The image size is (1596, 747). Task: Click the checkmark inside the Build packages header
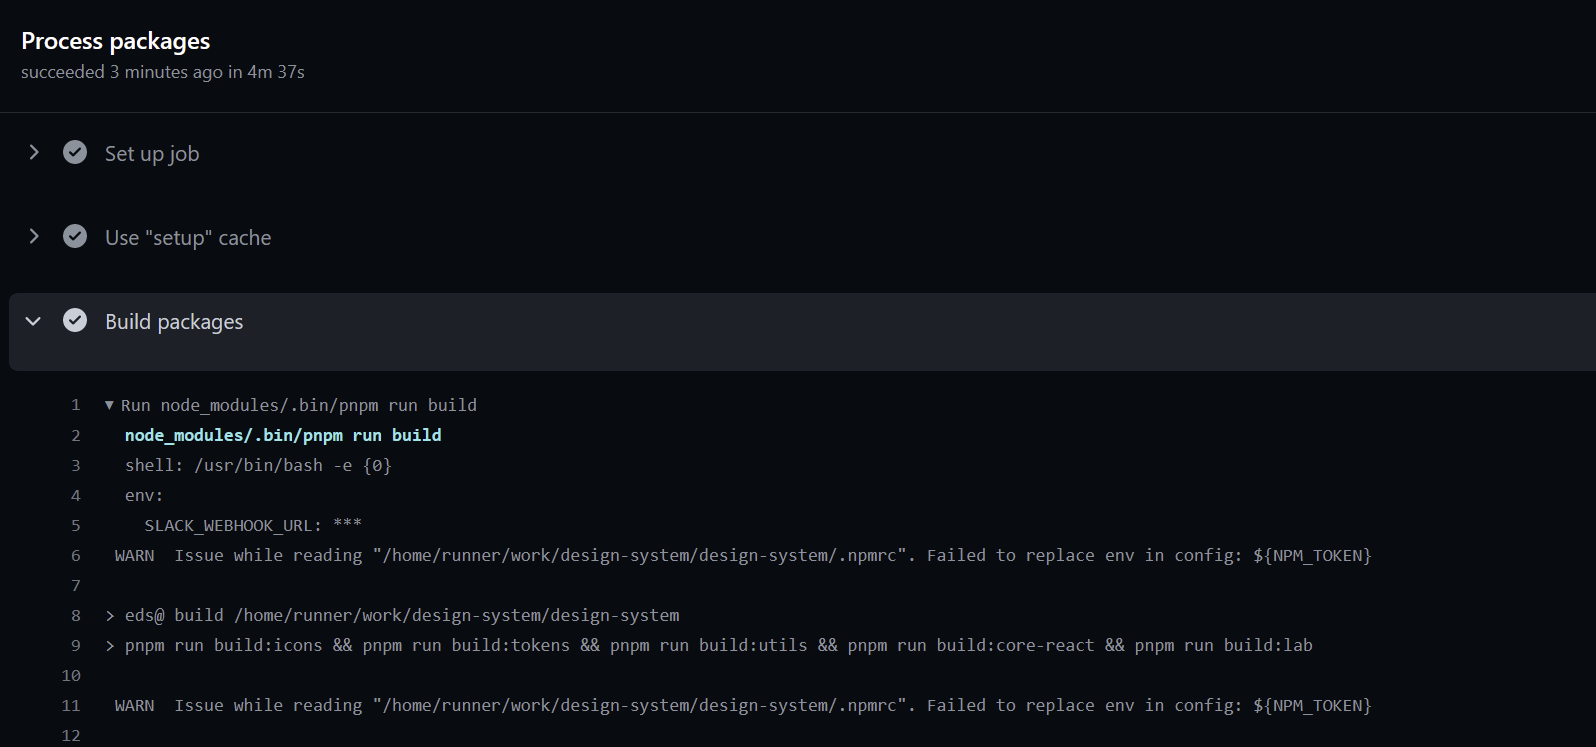coord(75,321)
